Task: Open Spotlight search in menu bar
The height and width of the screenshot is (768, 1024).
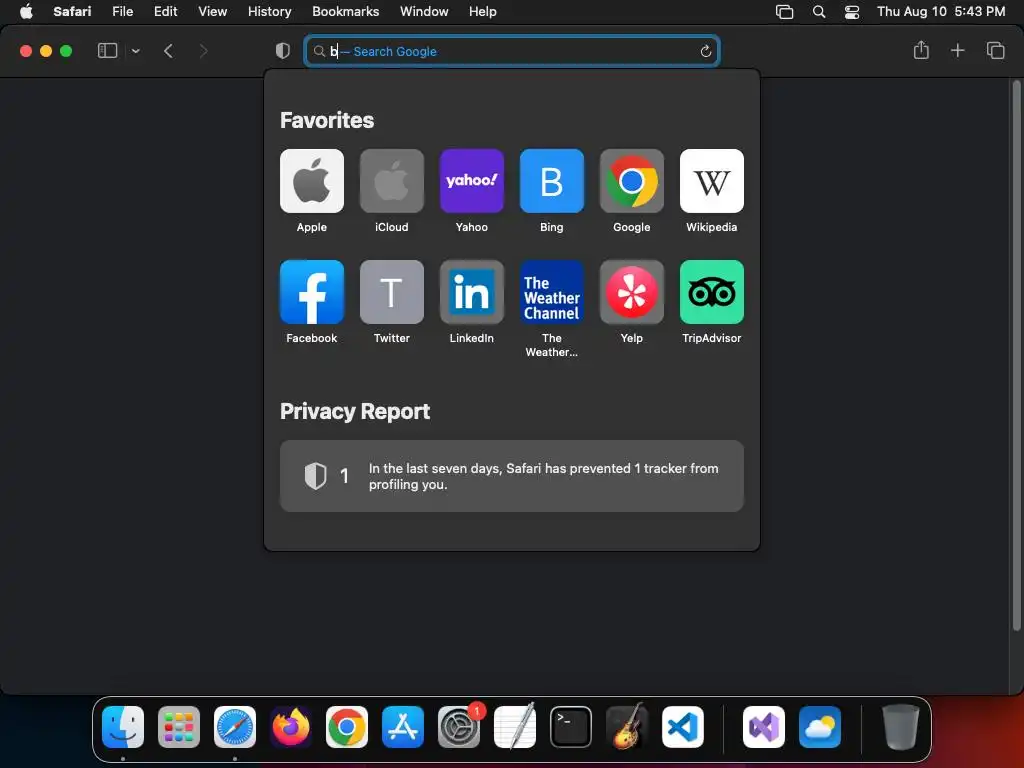Action: pos(818,12)
